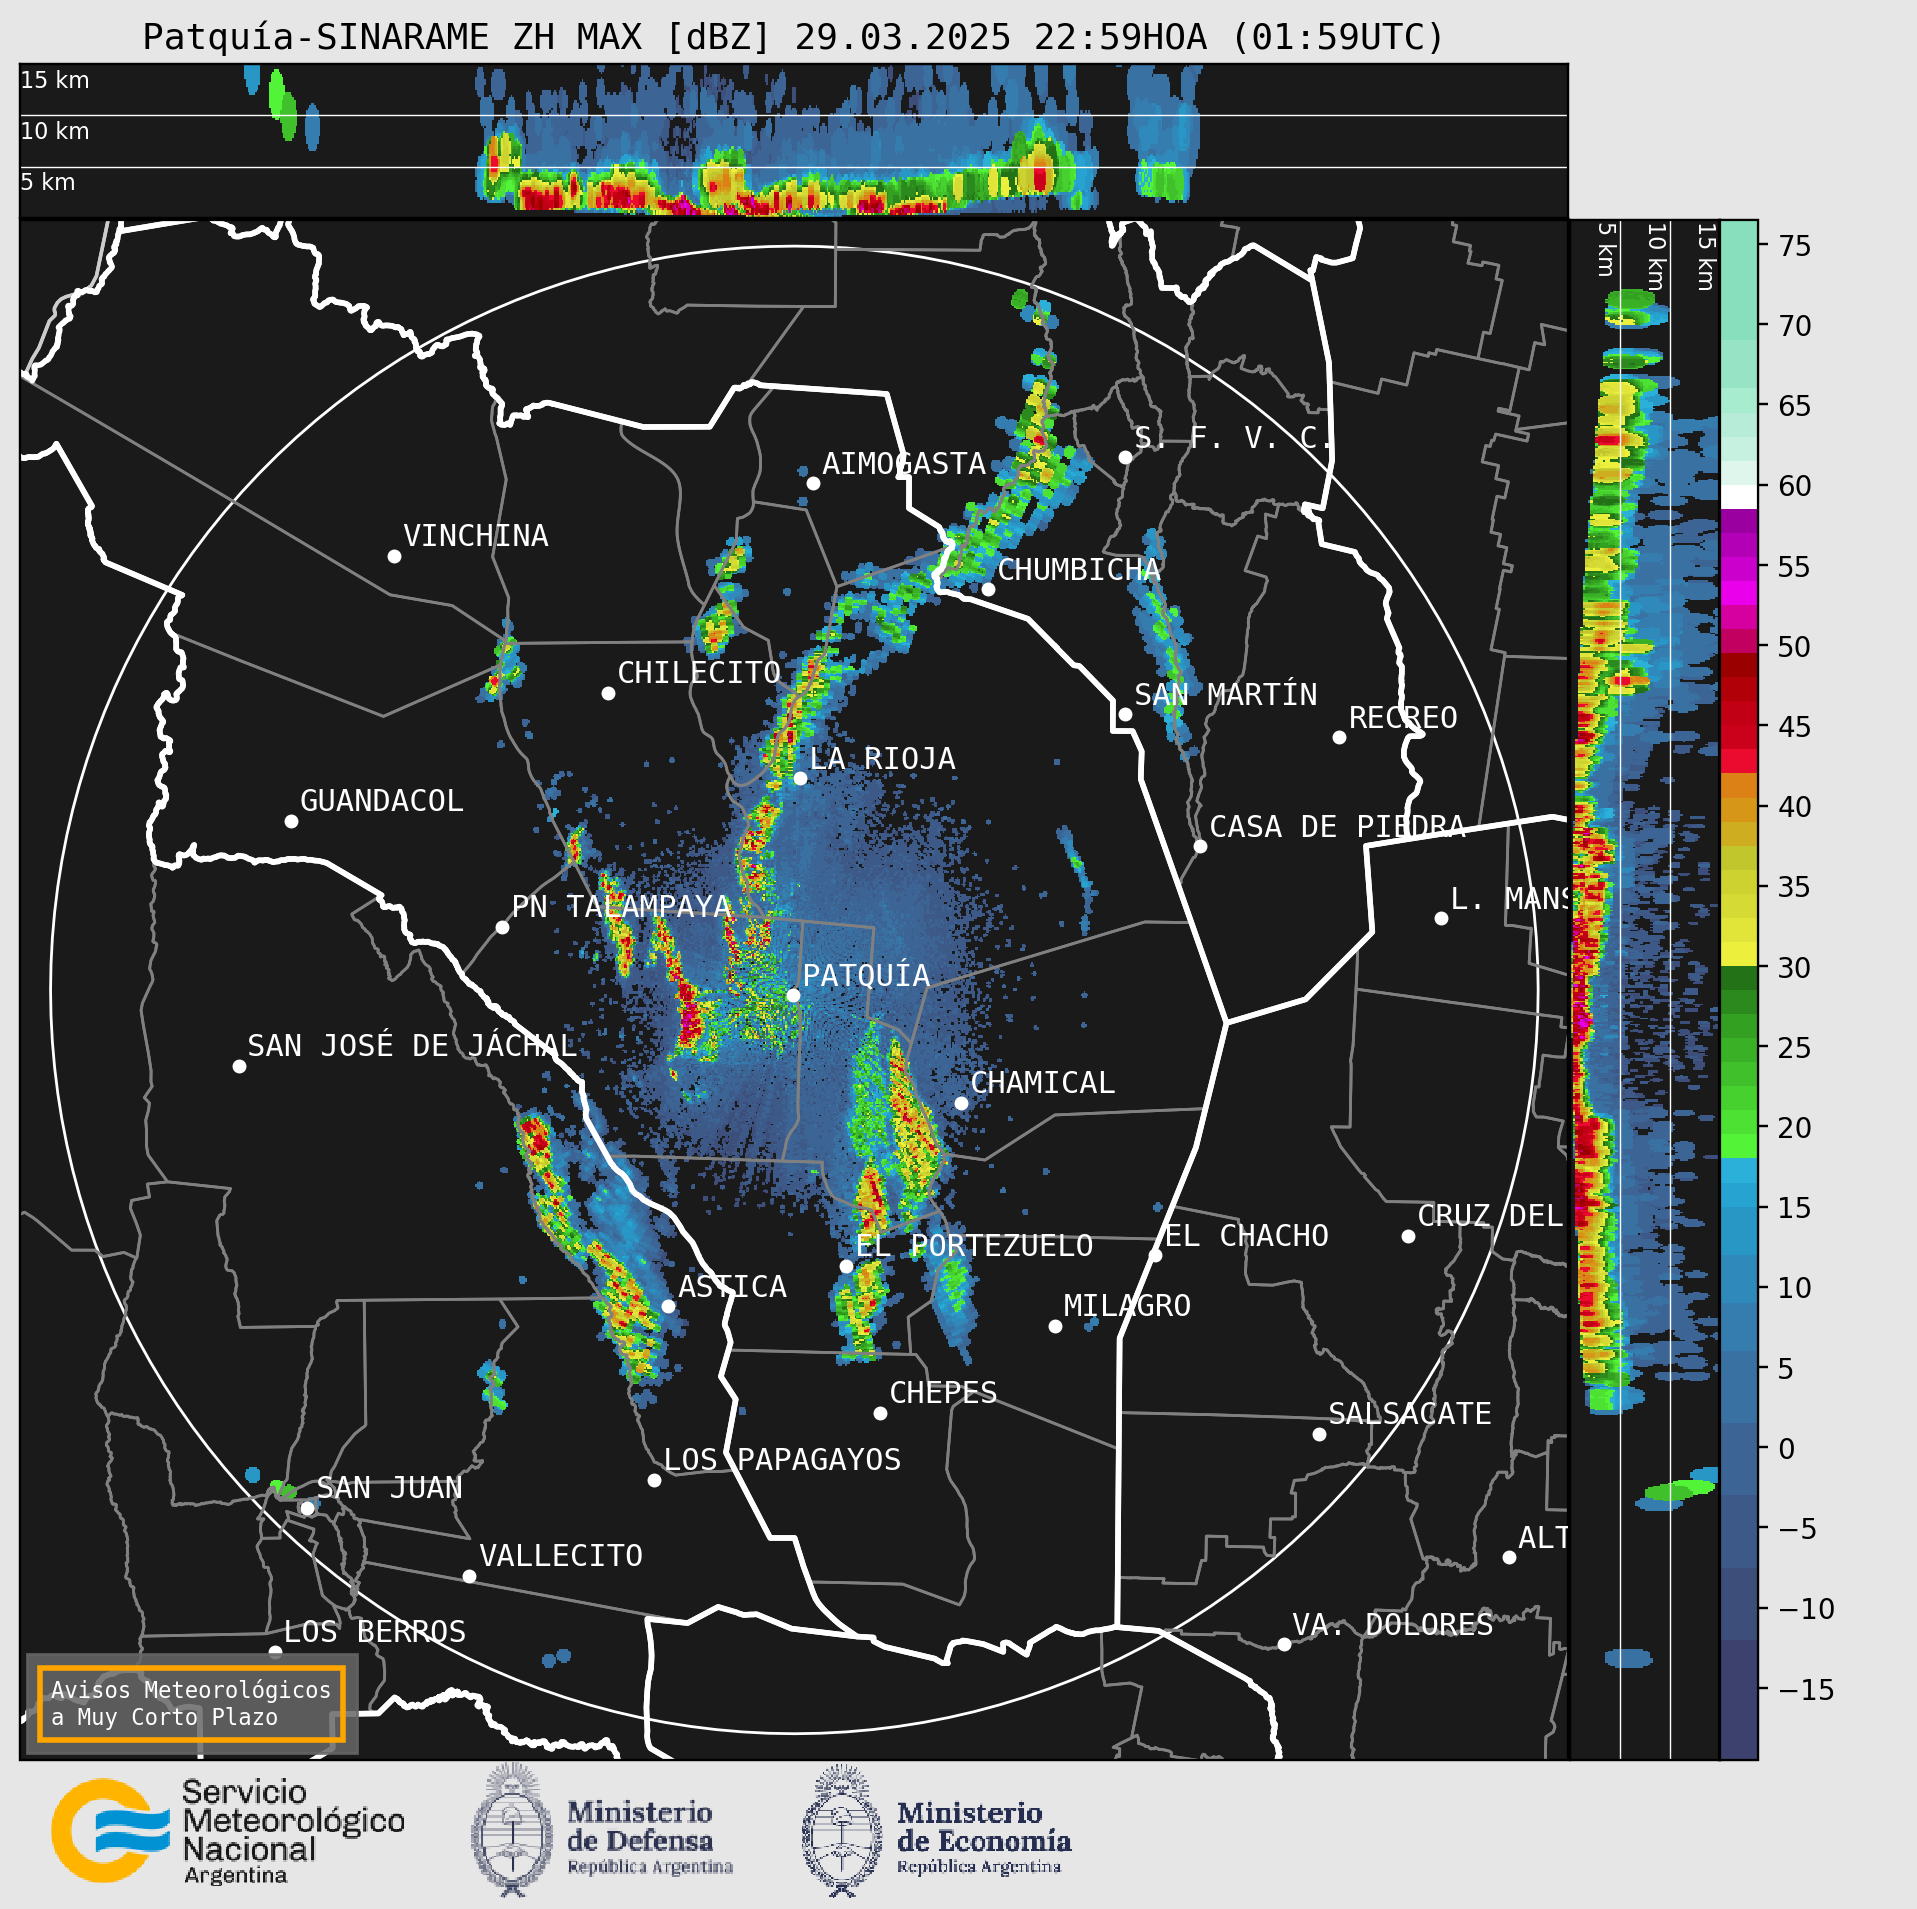Click the yellow 30 dBZ color band

(1738, 954)
